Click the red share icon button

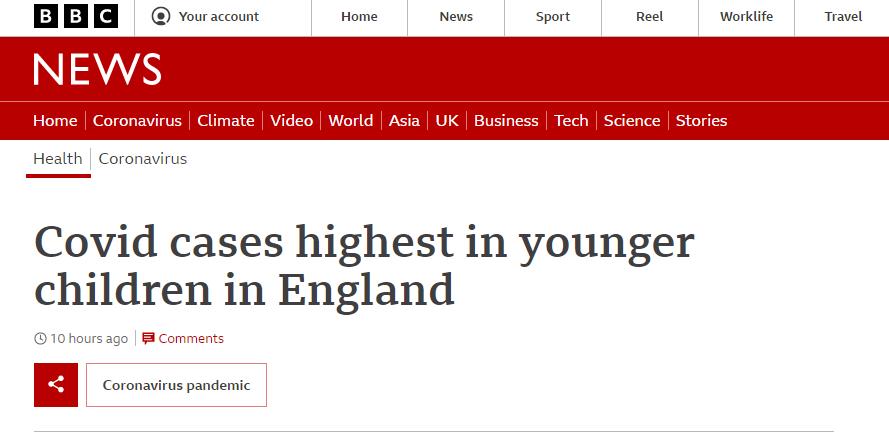tap(56, 385)
